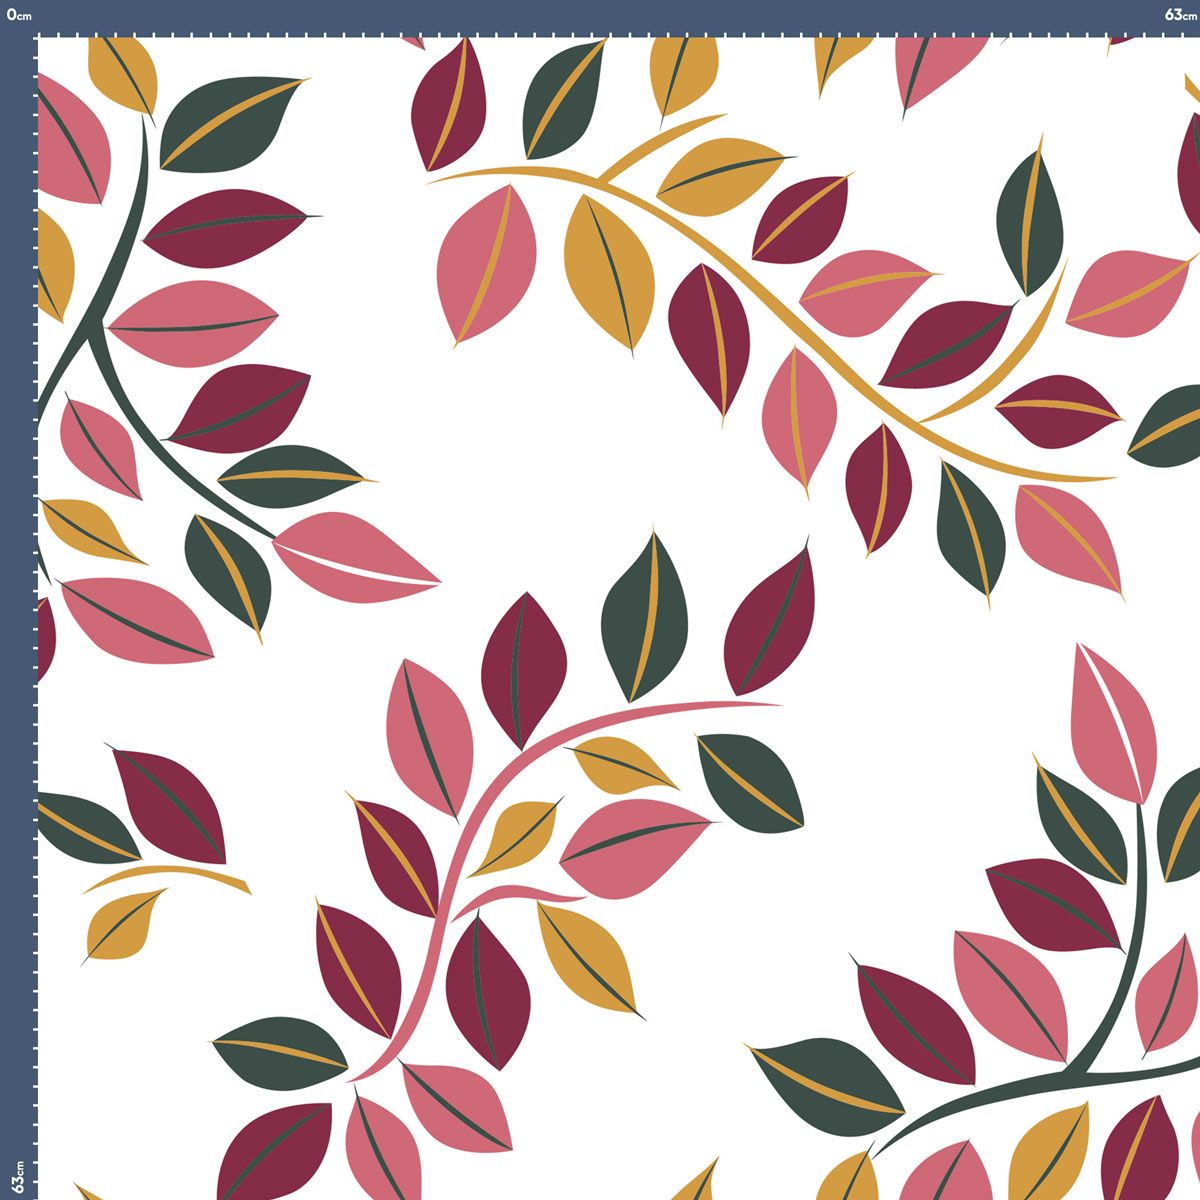Click the left pink leaf with white vein
This screenshot has width=1200, height=1200.
[350, 557]
